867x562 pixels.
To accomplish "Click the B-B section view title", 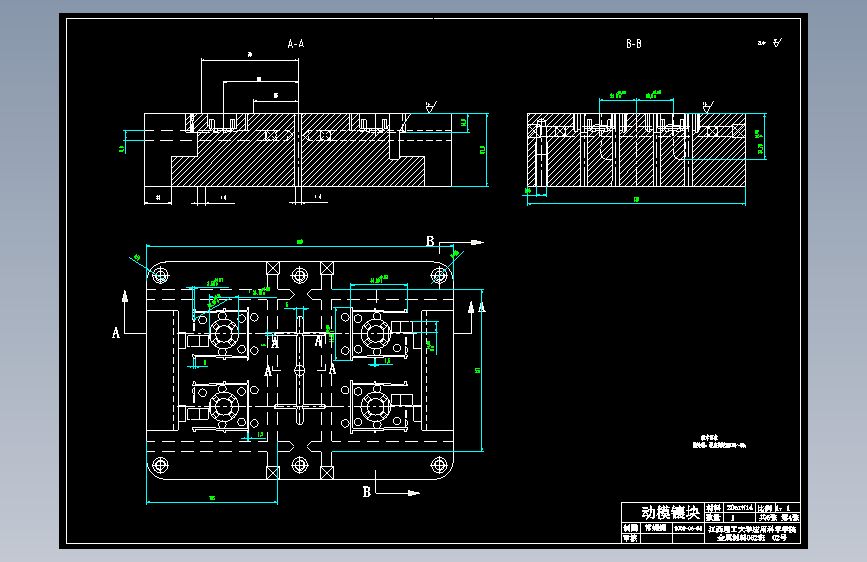I will point(634,44).
